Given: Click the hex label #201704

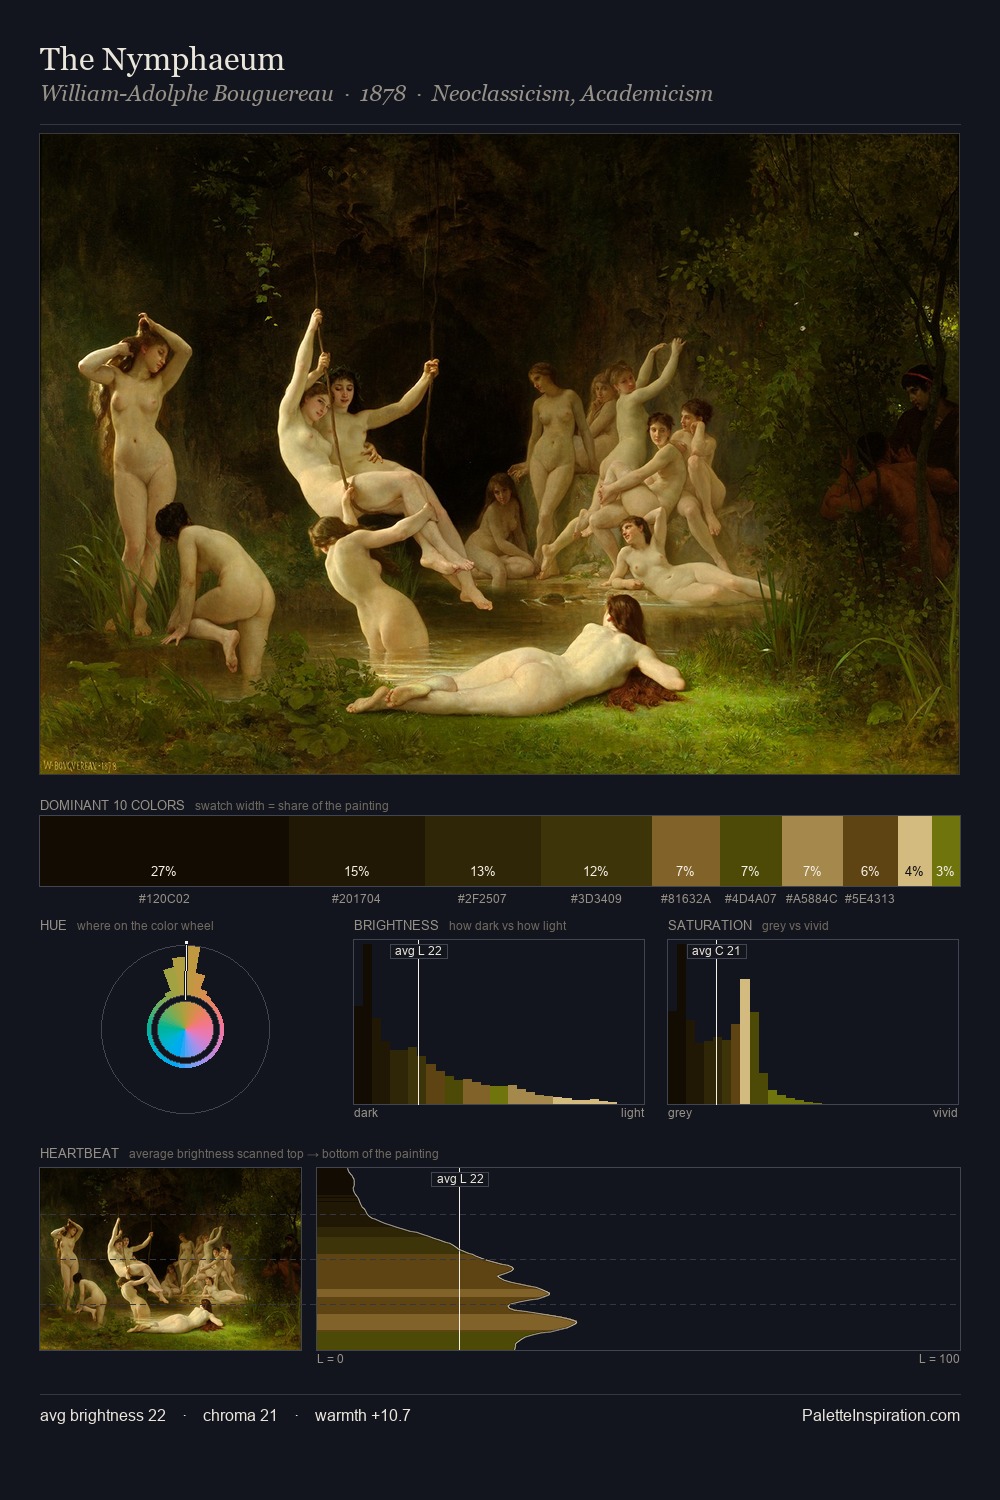Looking at the screenshot, I should click(x=356, y=898).
